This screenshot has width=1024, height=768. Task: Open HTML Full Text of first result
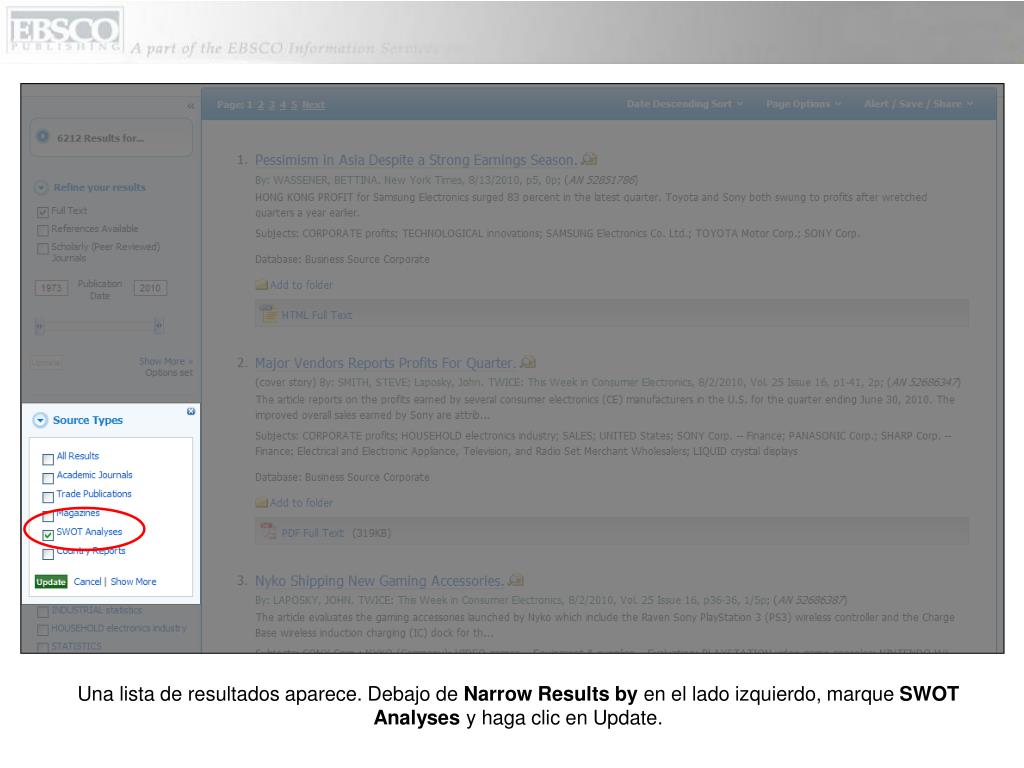pos(316,315)
